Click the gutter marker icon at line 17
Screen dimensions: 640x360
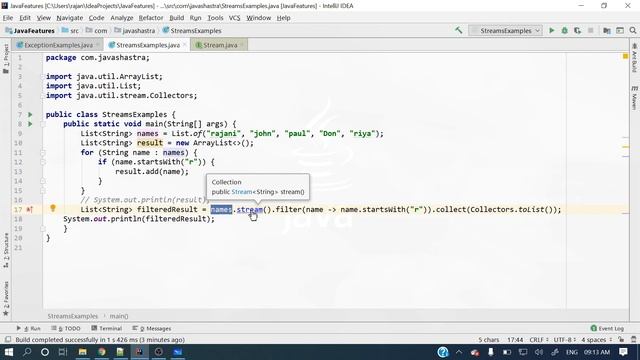point(29,209)
